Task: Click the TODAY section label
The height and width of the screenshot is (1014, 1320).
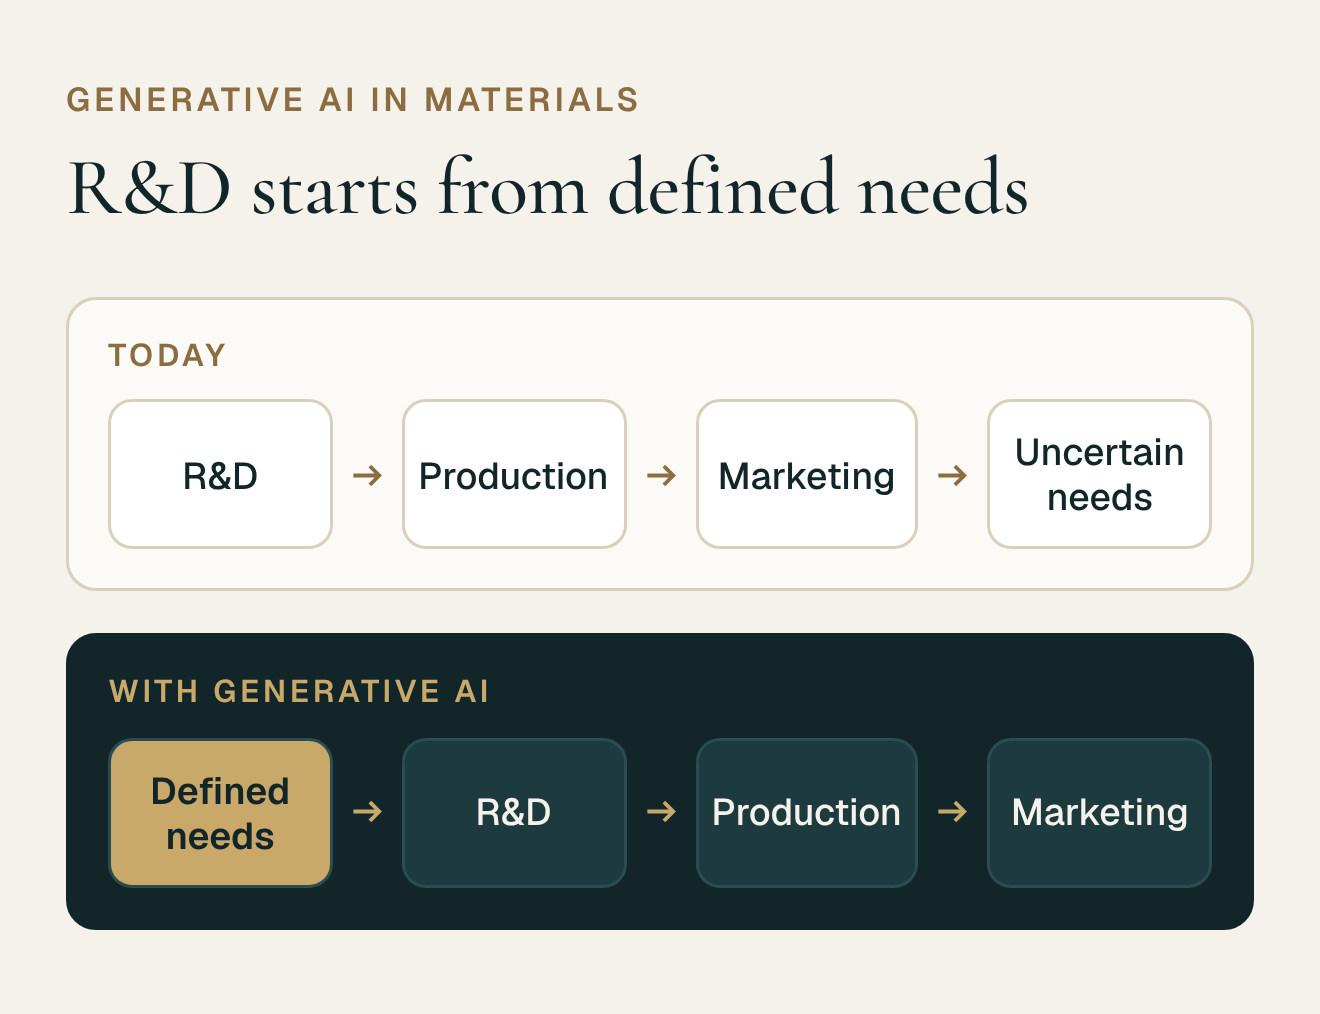Action: click(167, 355)
